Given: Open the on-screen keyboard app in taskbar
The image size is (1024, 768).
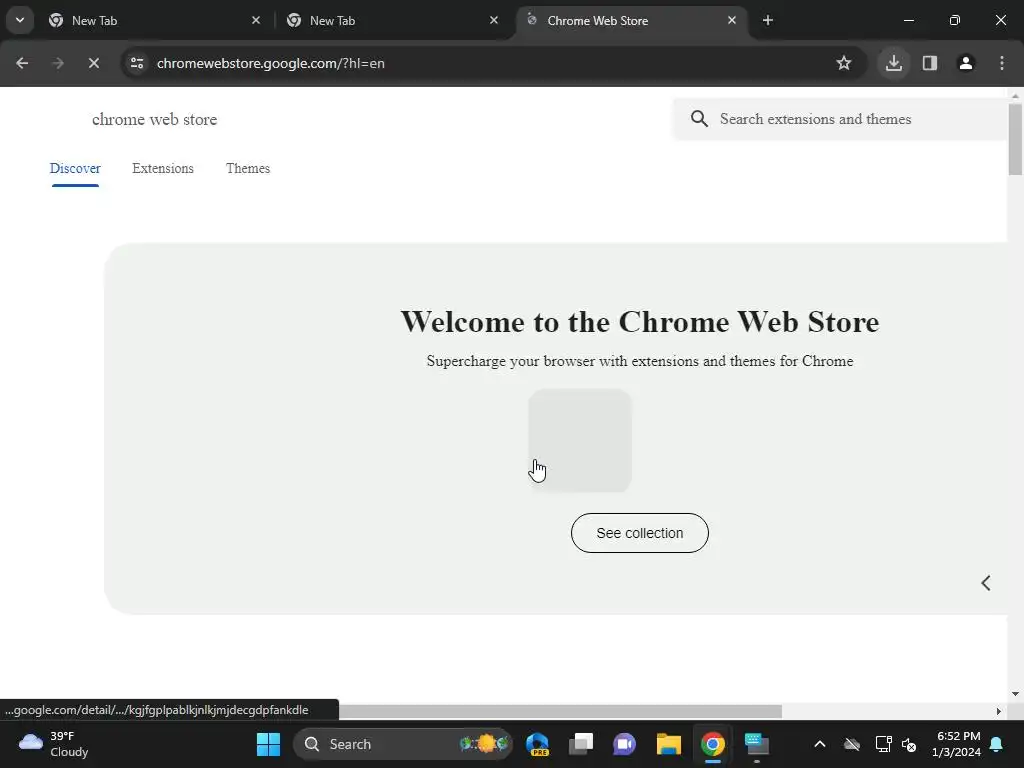Looking at the screenshot, I should coord(757,744).
